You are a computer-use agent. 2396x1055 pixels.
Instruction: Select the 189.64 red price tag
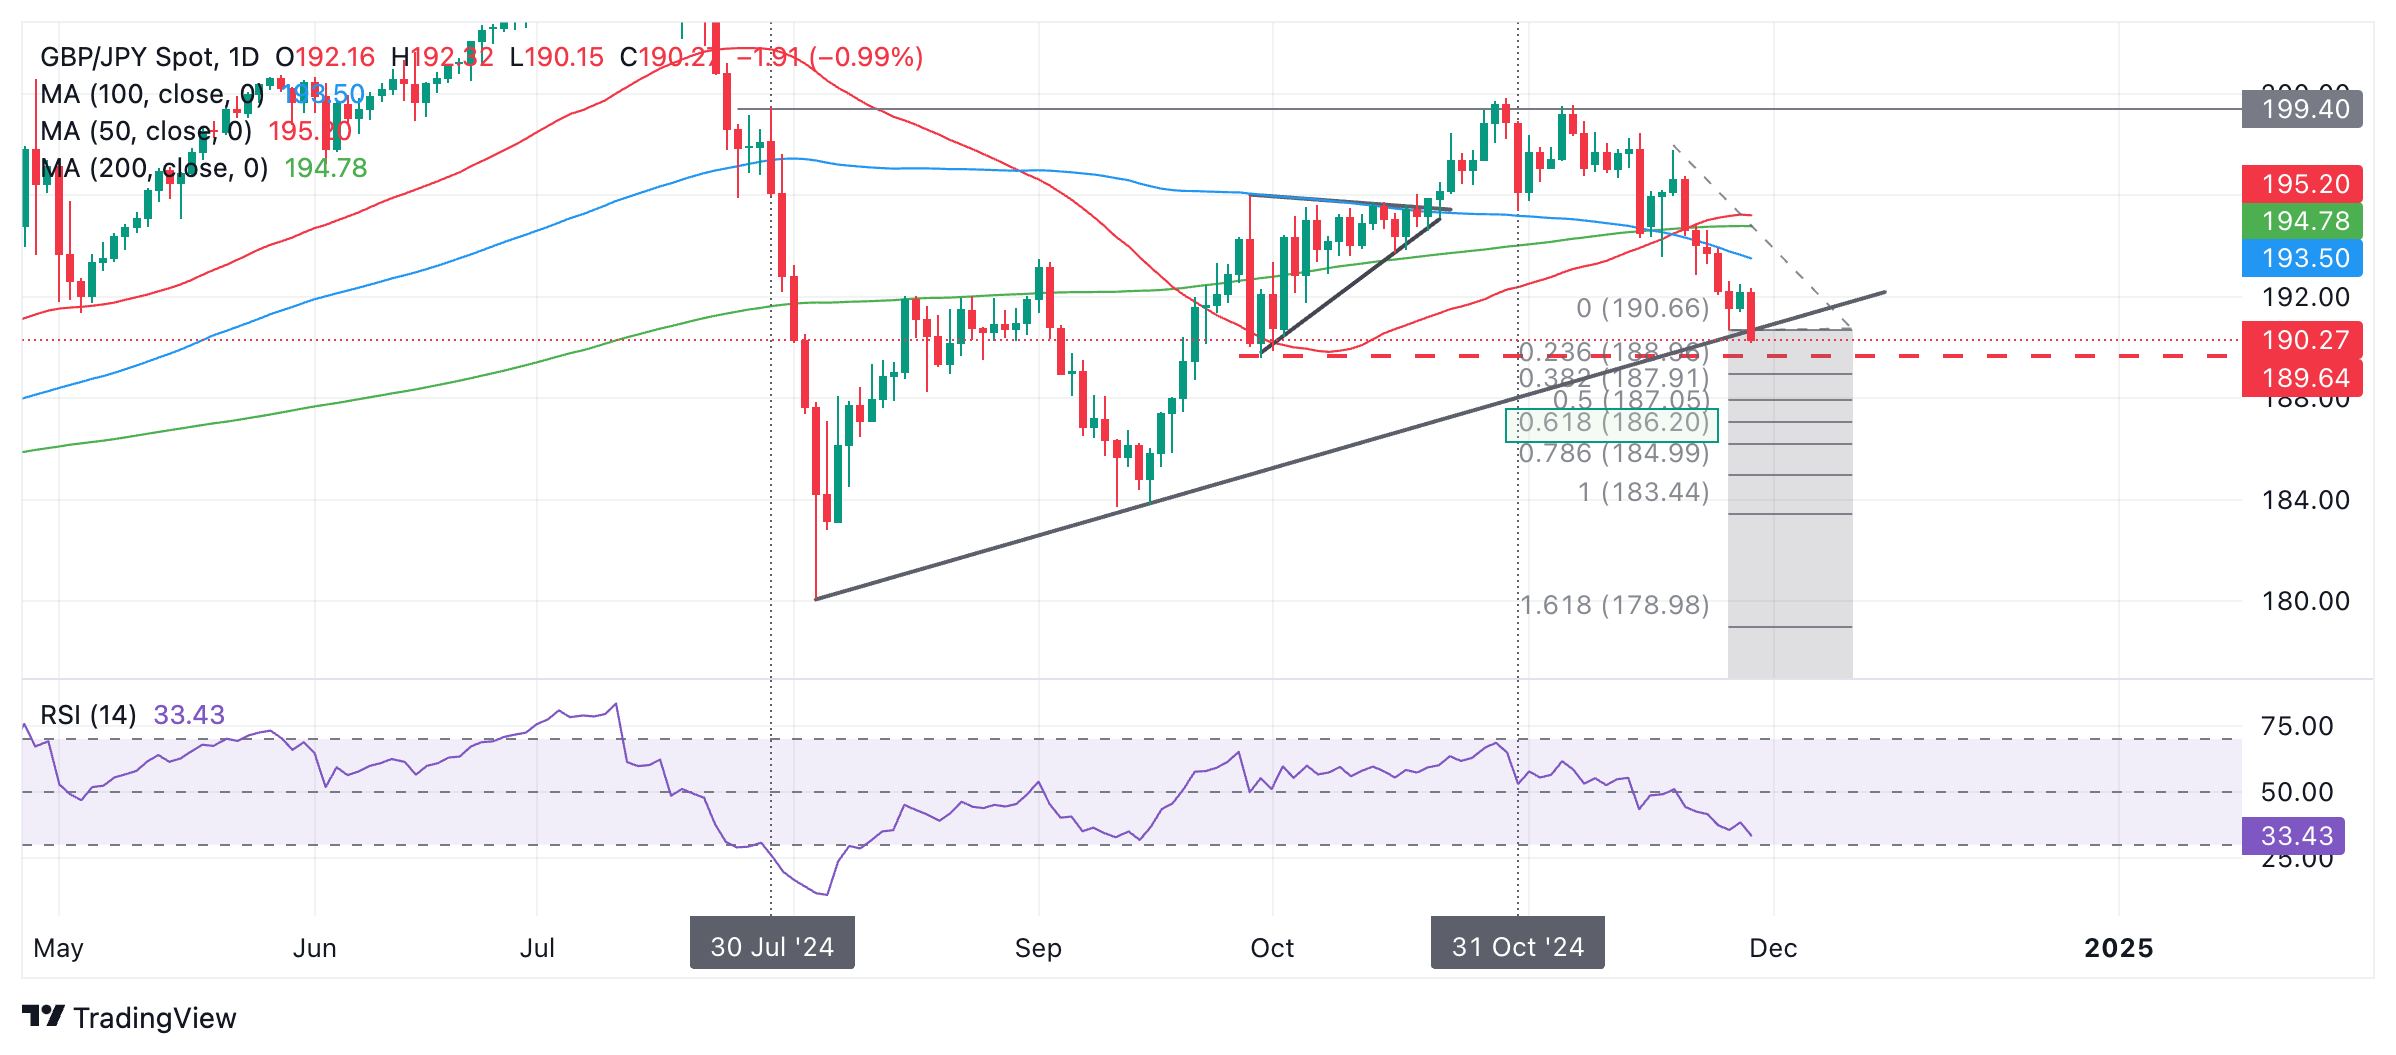pyautogui.click(x=2302, y=378)
